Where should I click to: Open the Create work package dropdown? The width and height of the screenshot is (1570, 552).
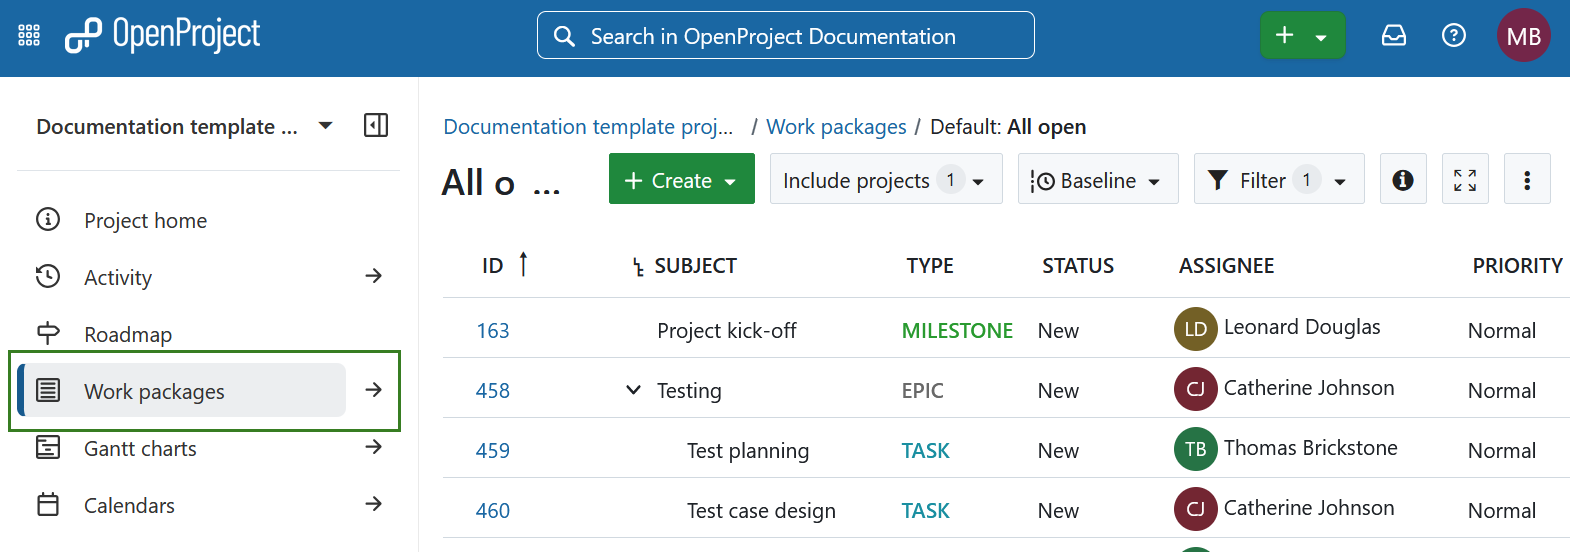[x=682, y=179]
